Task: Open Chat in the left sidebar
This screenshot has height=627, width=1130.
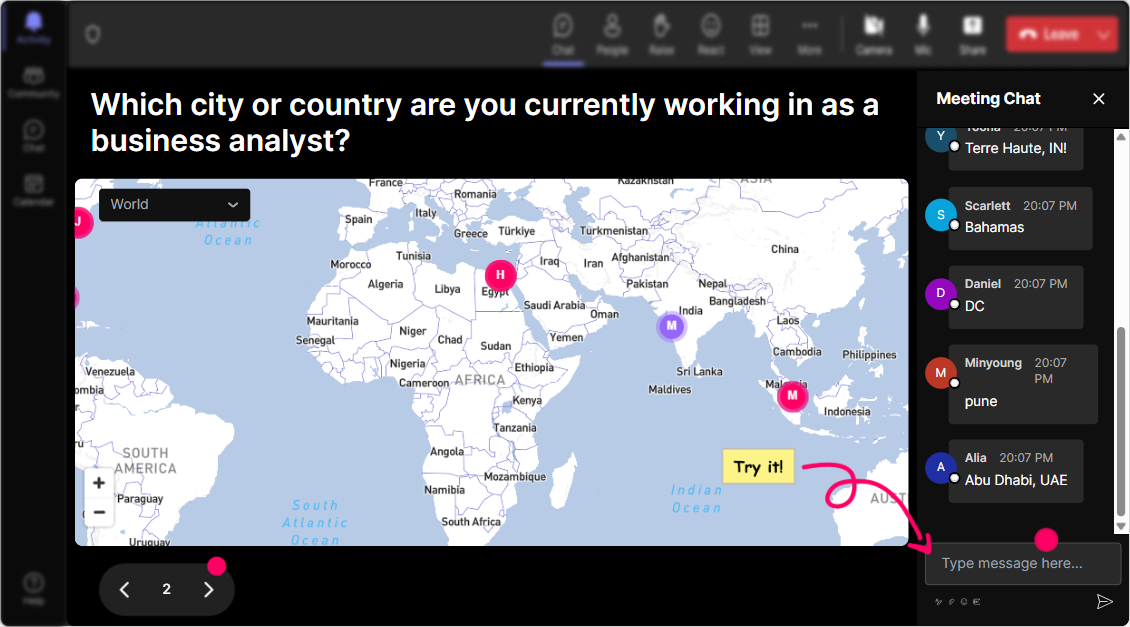Action: [x=34, y=136]
